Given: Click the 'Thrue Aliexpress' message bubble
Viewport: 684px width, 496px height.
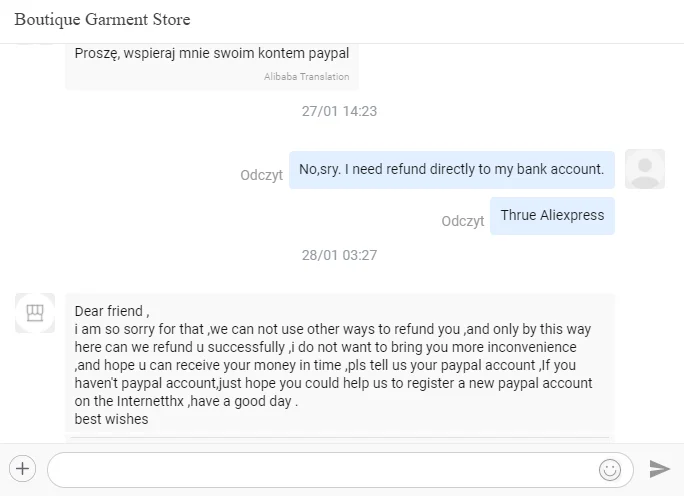Looking at the screenshot, I should 552,215.
